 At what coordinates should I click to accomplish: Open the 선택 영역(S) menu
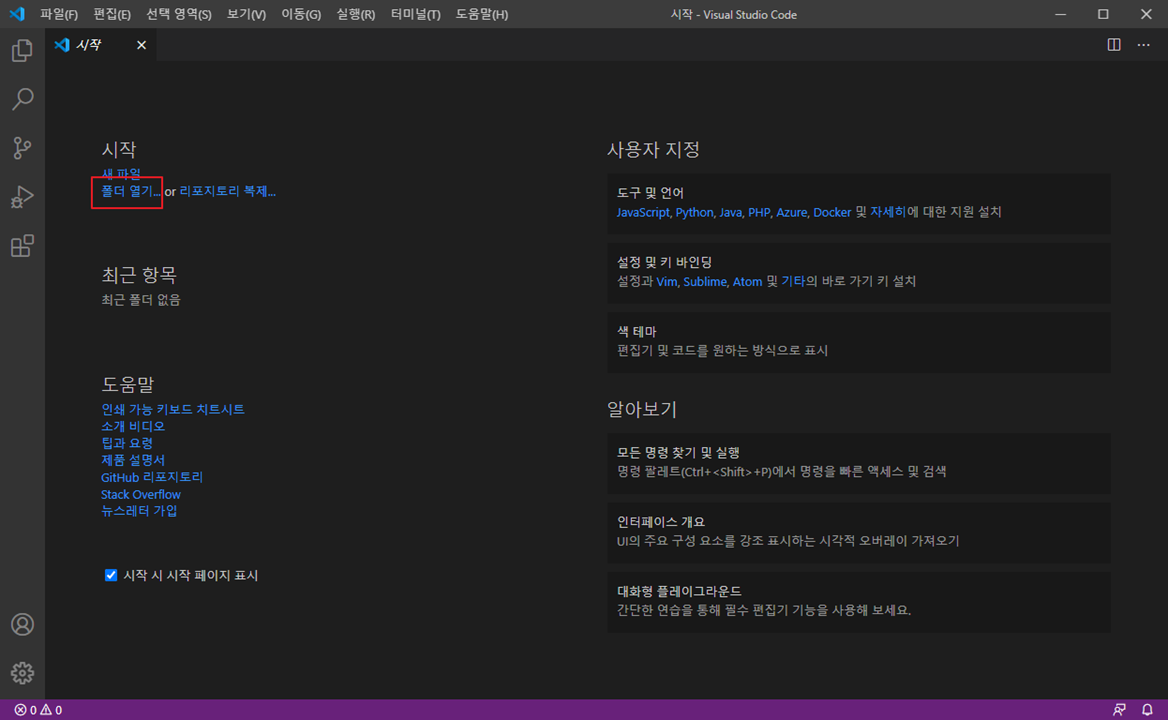pyautogui.click(x=179, y=14)
